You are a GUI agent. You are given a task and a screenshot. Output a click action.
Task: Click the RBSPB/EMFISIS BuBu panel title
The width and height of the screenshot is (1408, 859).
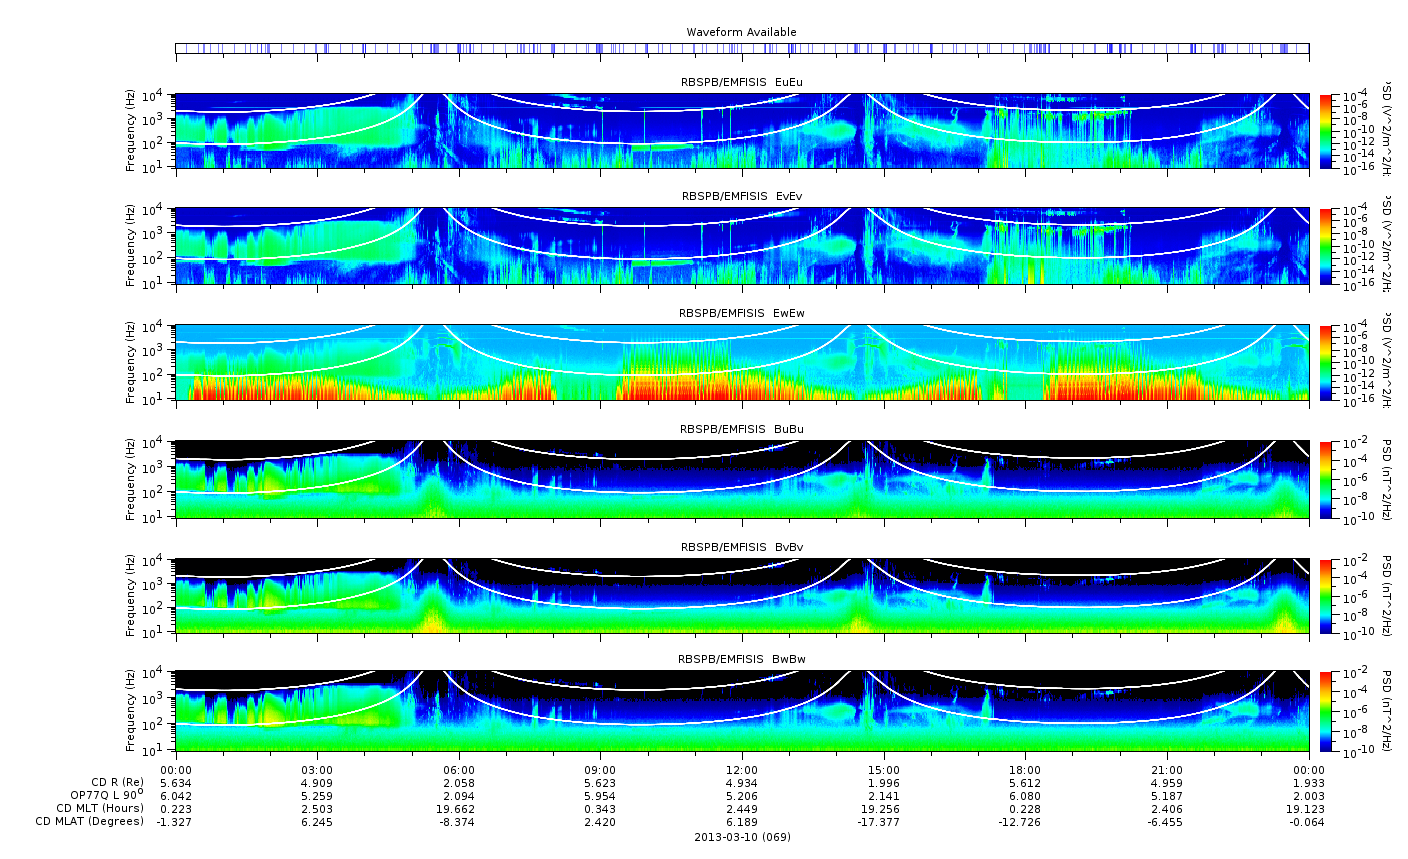point(742,429)
